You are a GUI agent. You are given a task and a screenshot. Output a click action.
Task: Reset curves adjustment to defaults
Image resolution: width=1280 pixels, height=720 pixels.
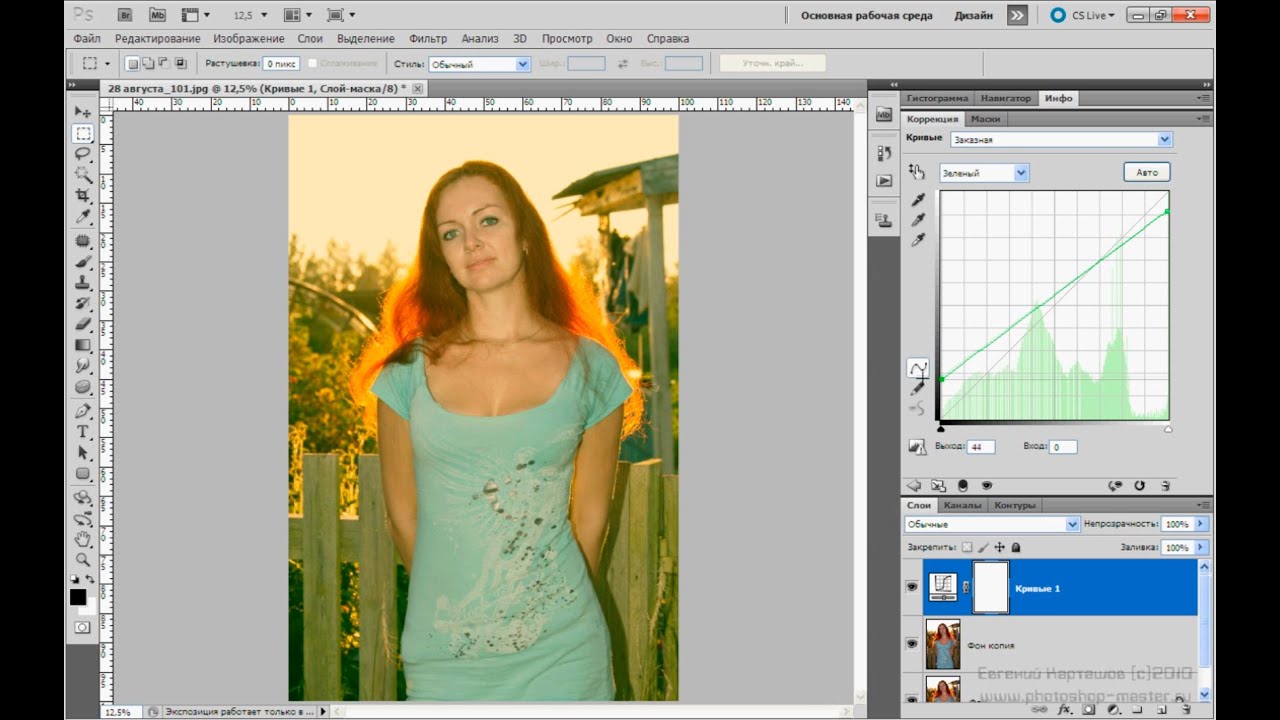[1139, 485]
